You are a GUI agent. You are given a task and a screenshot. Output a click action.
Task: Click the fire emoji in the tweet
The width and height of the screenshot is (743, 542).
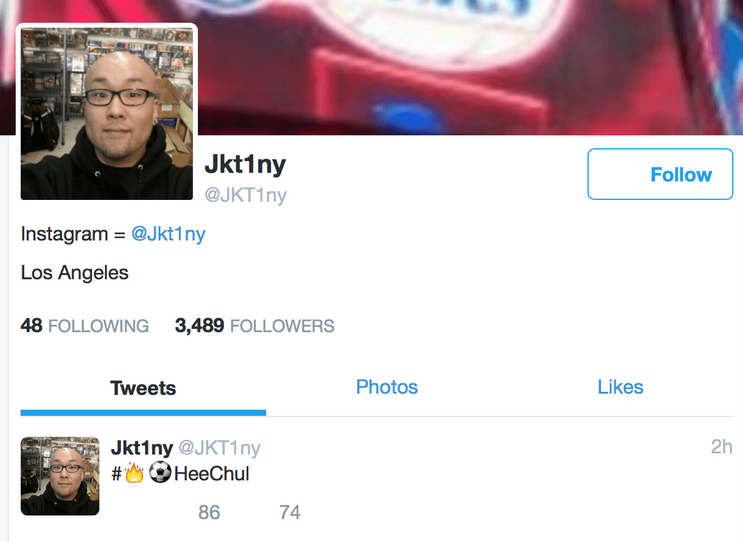pos(134,473)
